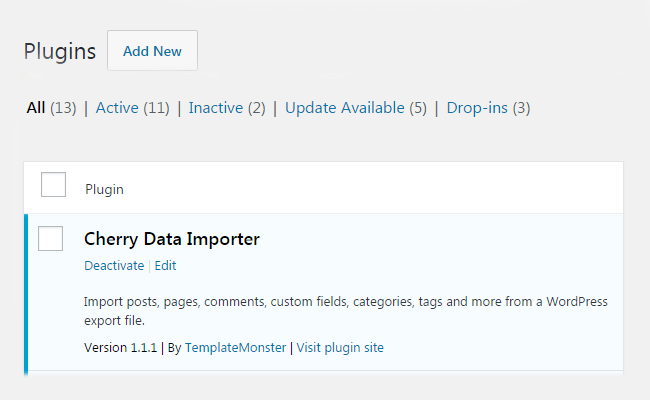
Task: Tick the select-all checkbox in table header
Action: [53, 184]
